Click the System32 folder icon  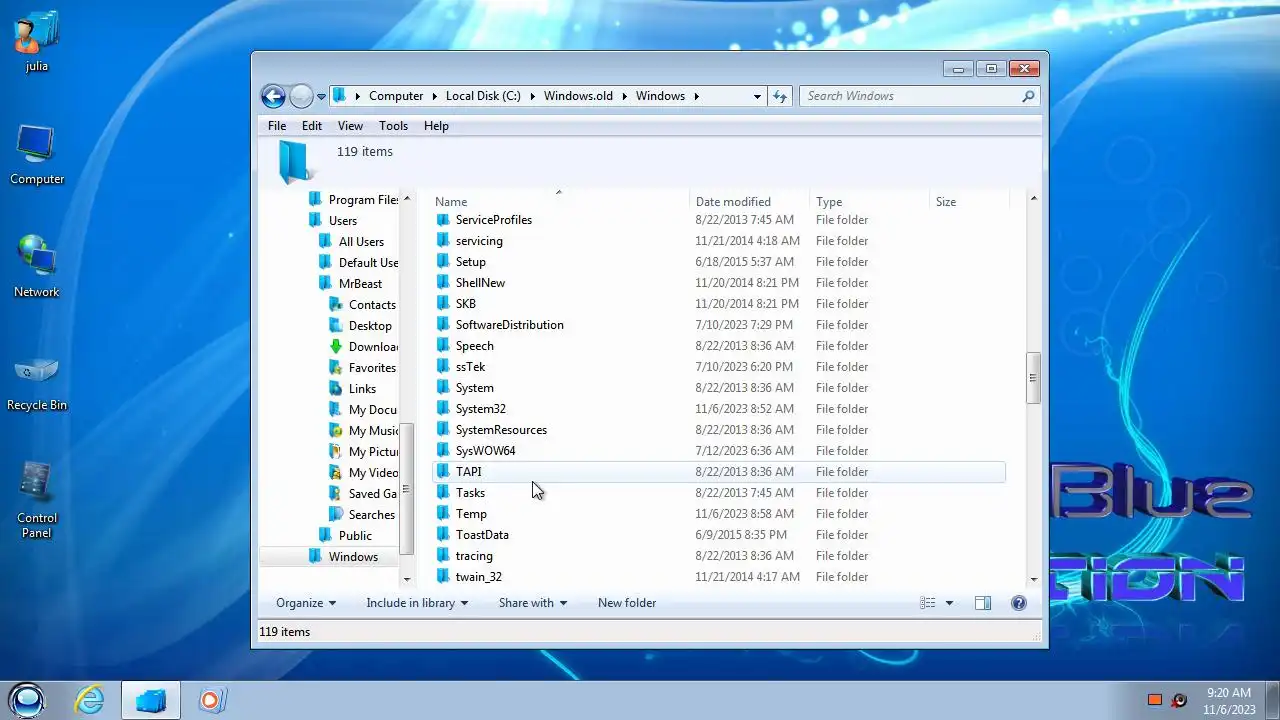pyautogui.click(x=443, y=408)
